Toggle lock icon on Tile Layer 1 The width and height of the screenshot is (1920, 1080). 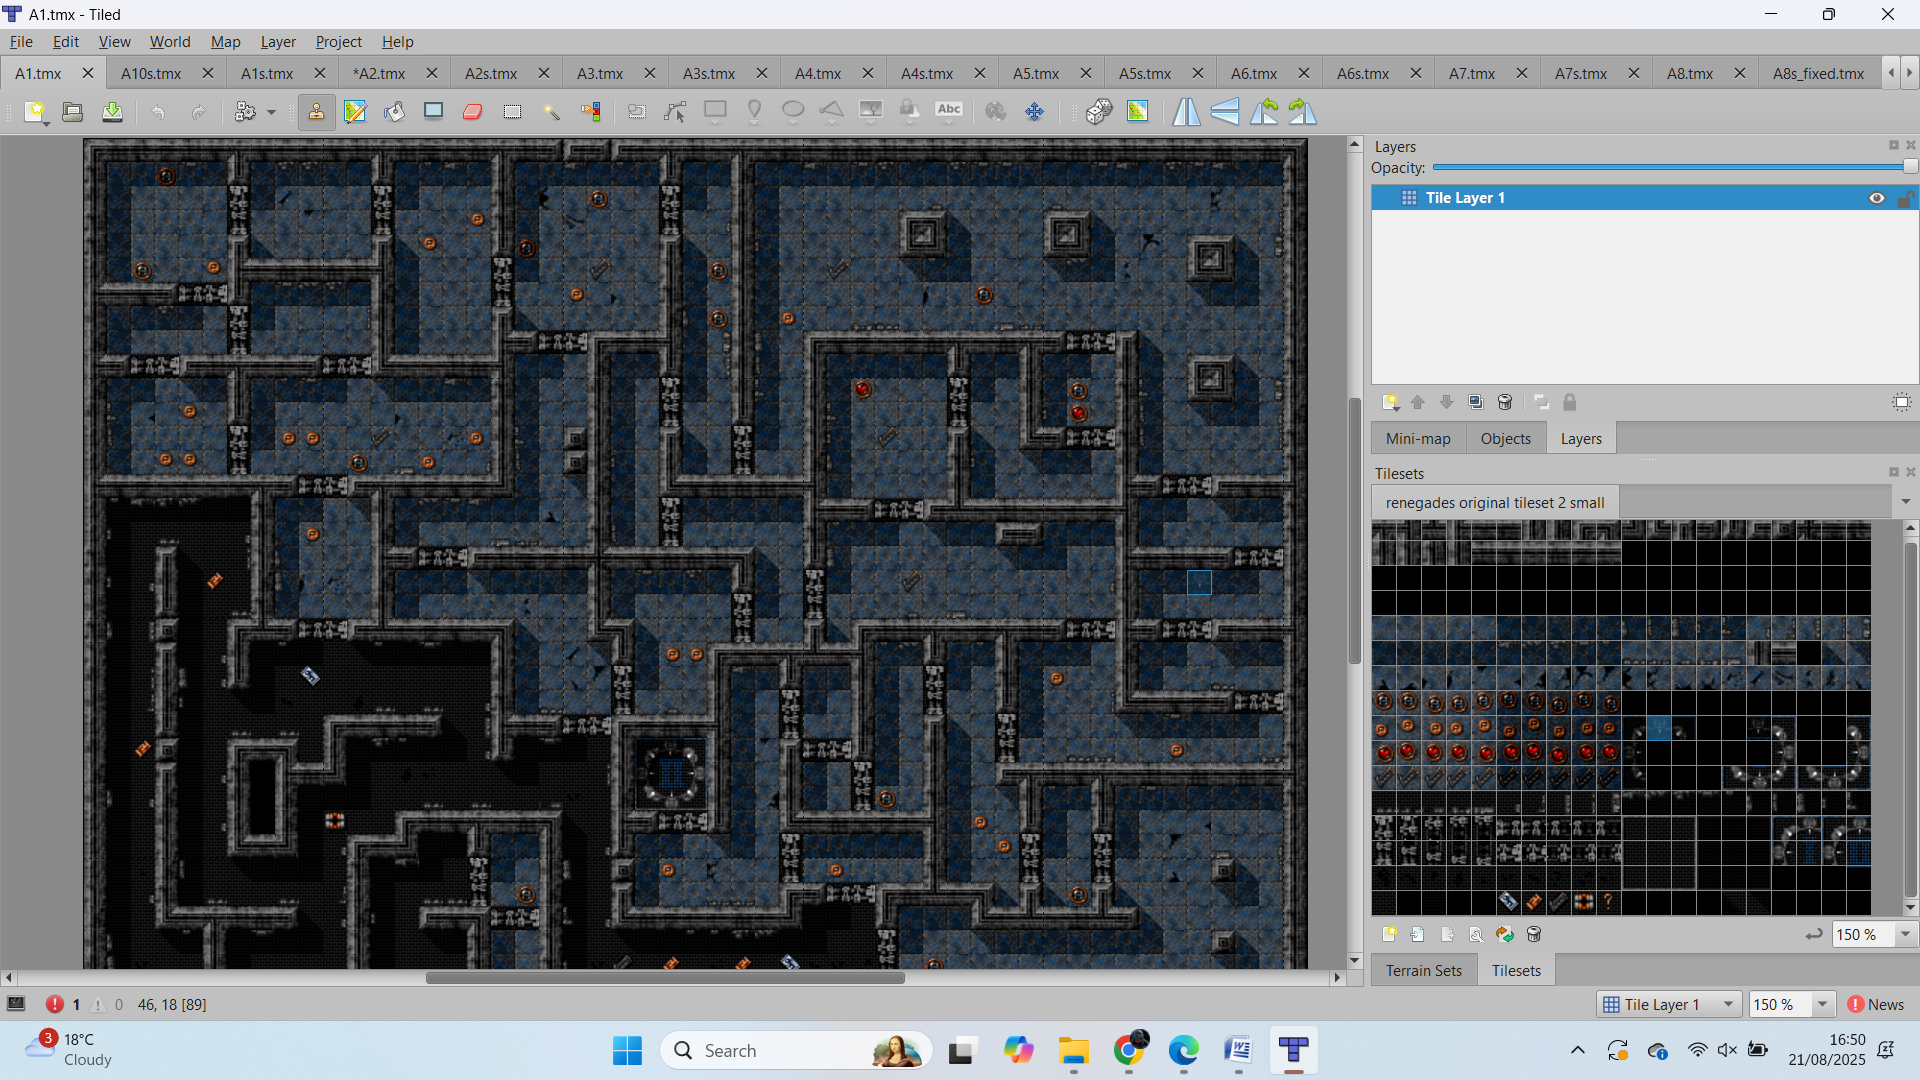point(1904,198)
